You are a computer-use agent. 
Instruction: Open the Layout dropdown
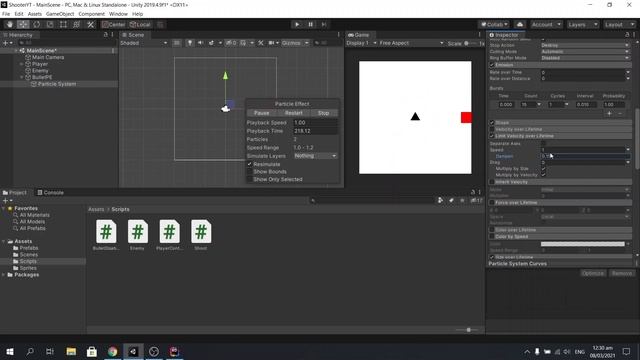coord(619,24)
